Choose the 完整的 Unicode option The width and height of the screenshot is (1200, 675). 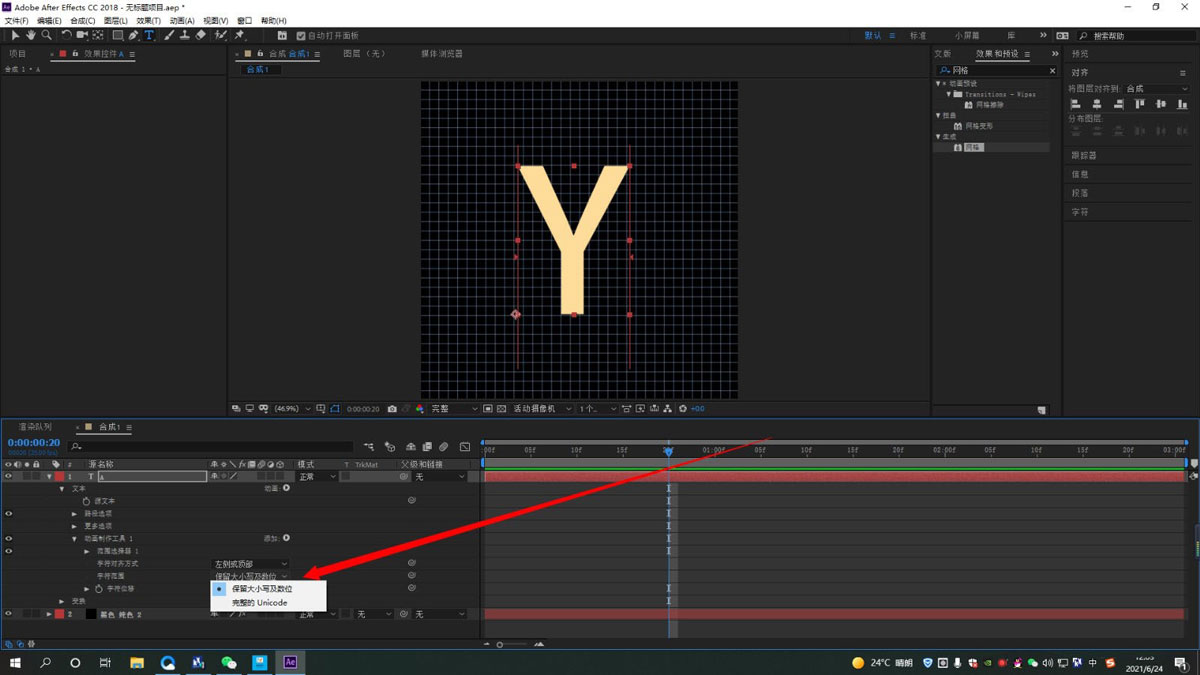259,603
